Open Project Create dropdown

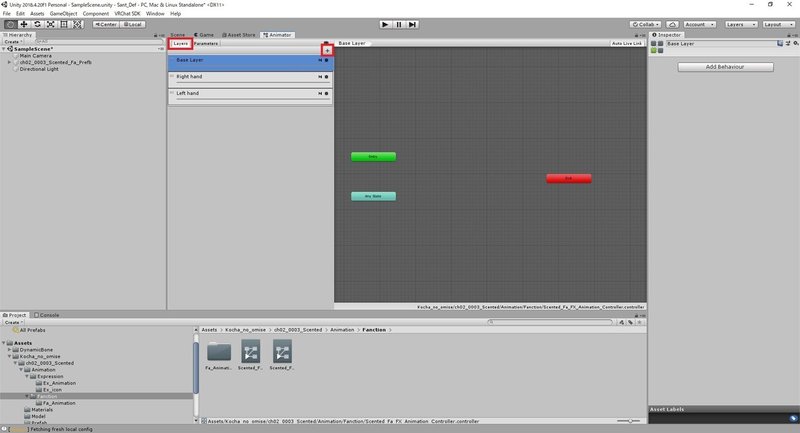pyautogui.click(x=14, y=322)
